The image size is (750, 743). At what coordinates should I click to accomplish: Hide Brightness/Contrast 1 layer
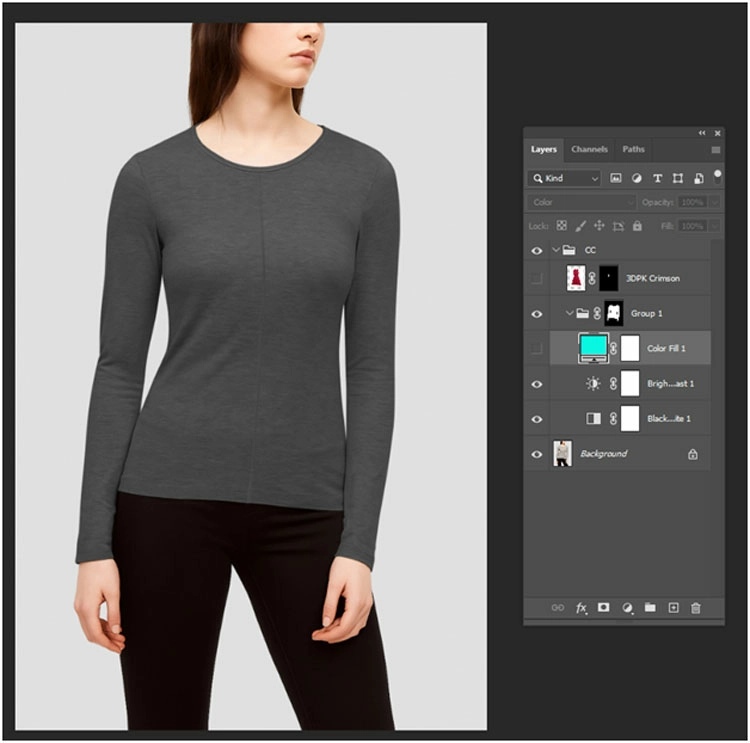click(537, 384)
